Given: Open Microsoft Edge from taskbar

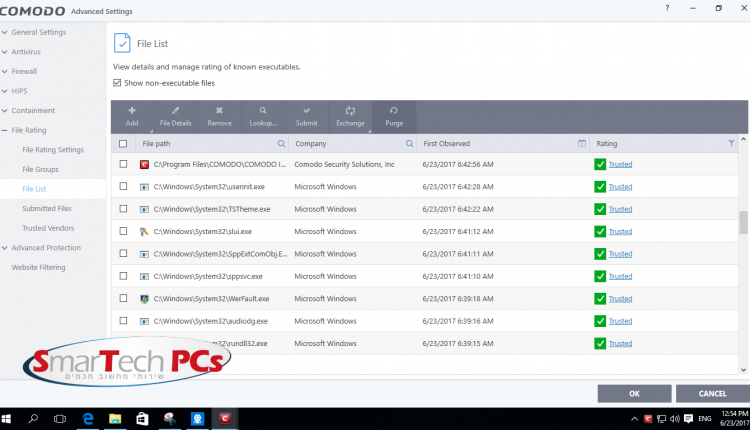Looking at the screenshot, I should click(88, 419).
